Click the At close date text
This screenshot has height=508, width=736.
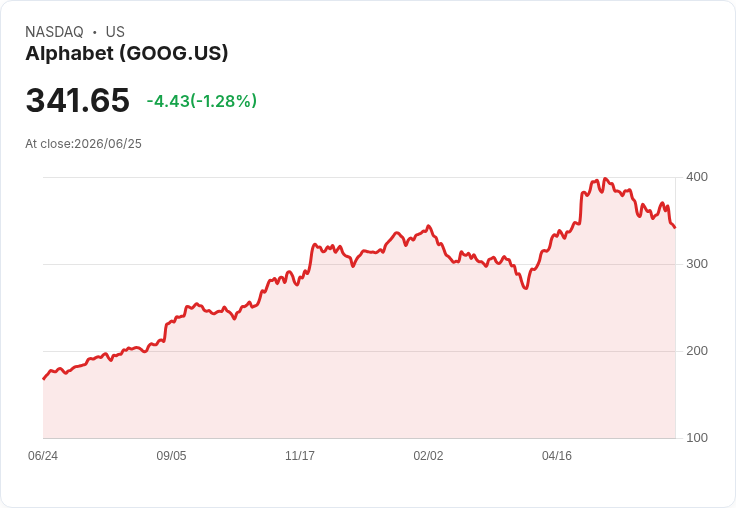(x=84, y=144)
